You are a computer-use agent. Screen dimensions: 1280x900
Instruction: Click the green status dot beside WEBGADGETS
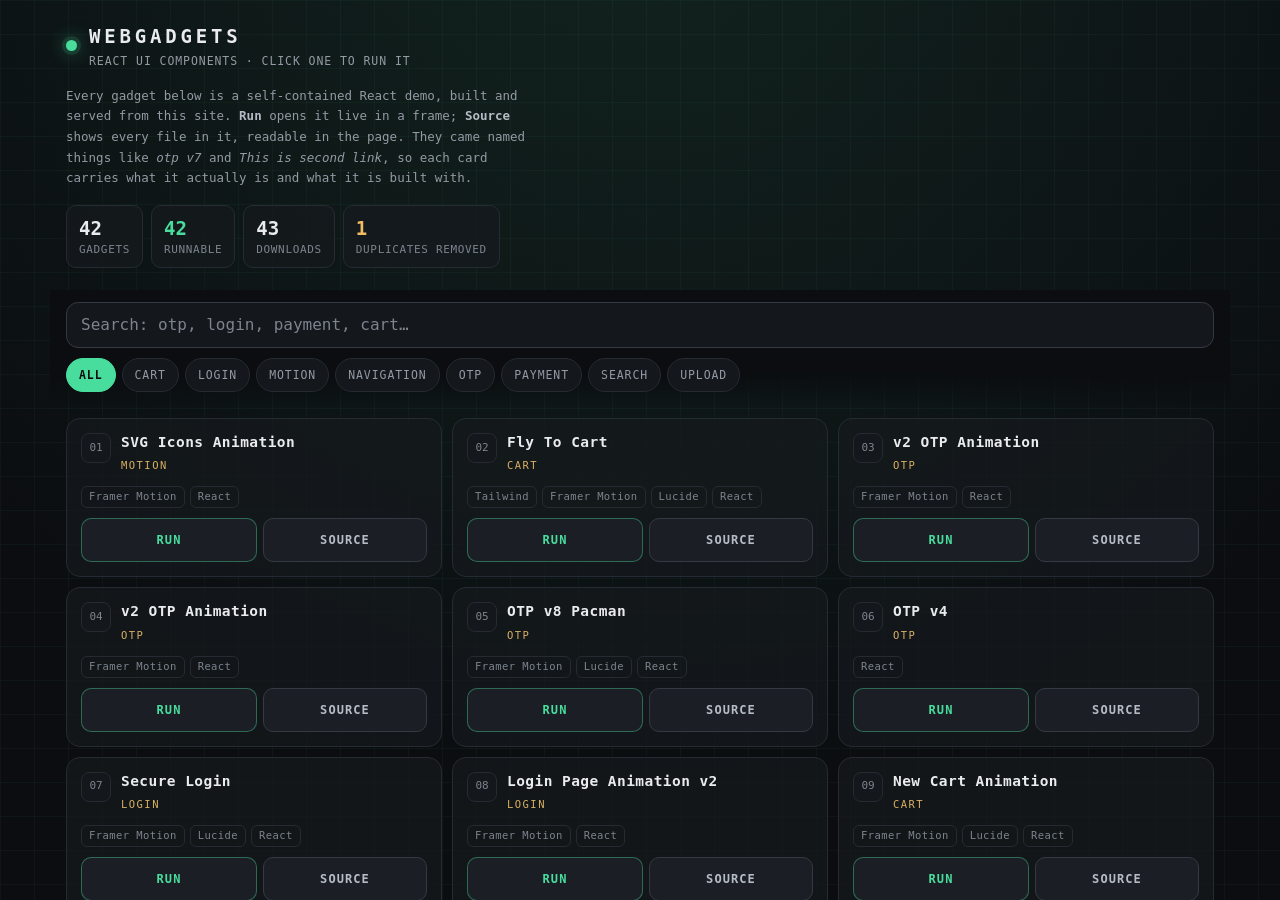(x=71, y=45)
